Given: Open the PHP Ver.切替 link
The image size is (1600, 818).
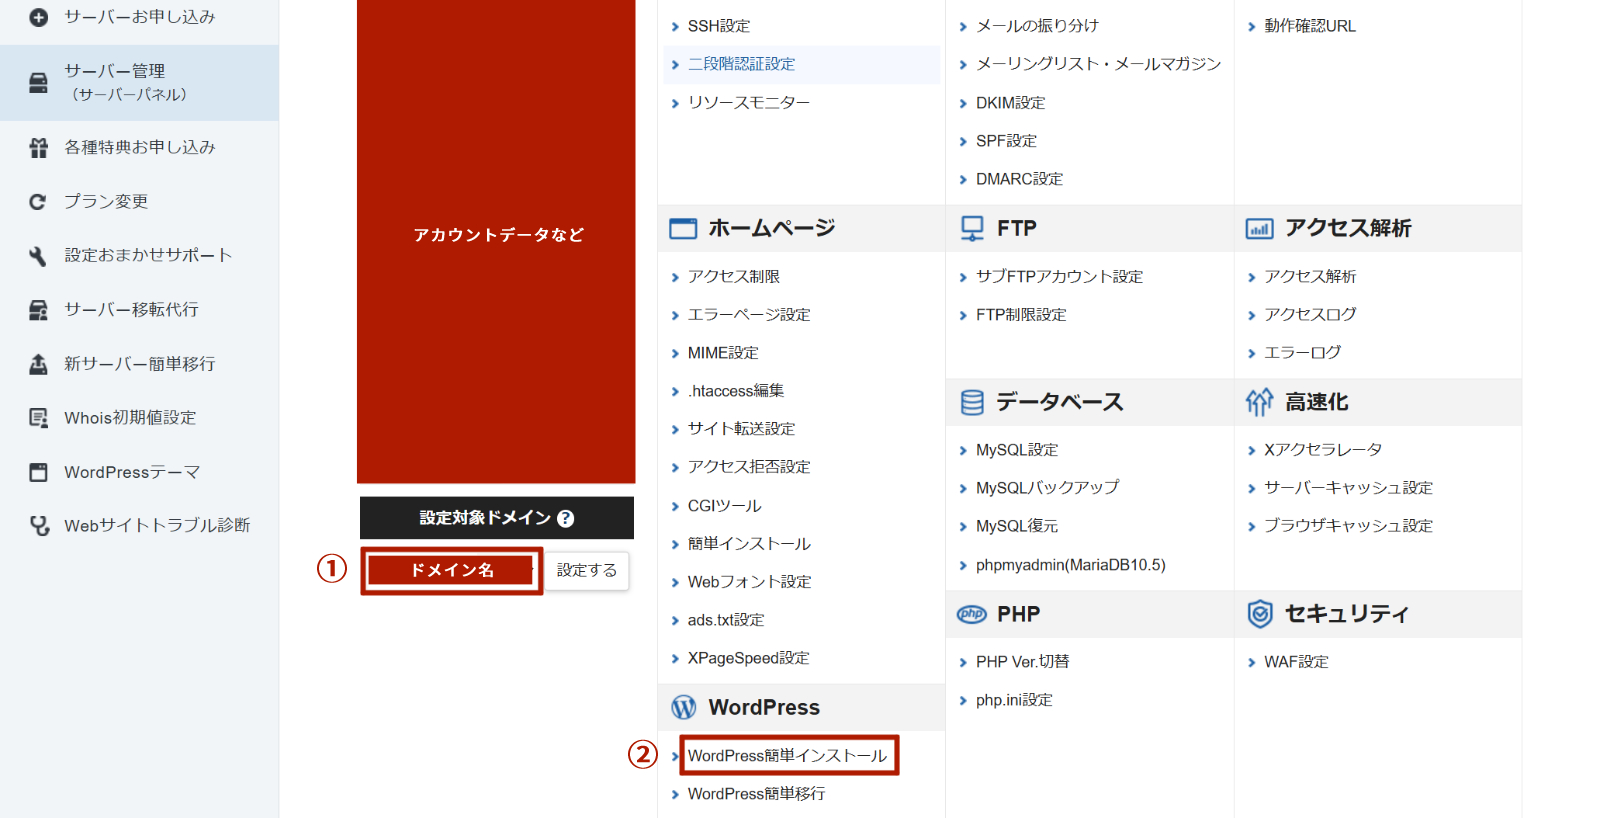Looking at the screenshot, I should pyautogui.click(x=1022, y=662).
